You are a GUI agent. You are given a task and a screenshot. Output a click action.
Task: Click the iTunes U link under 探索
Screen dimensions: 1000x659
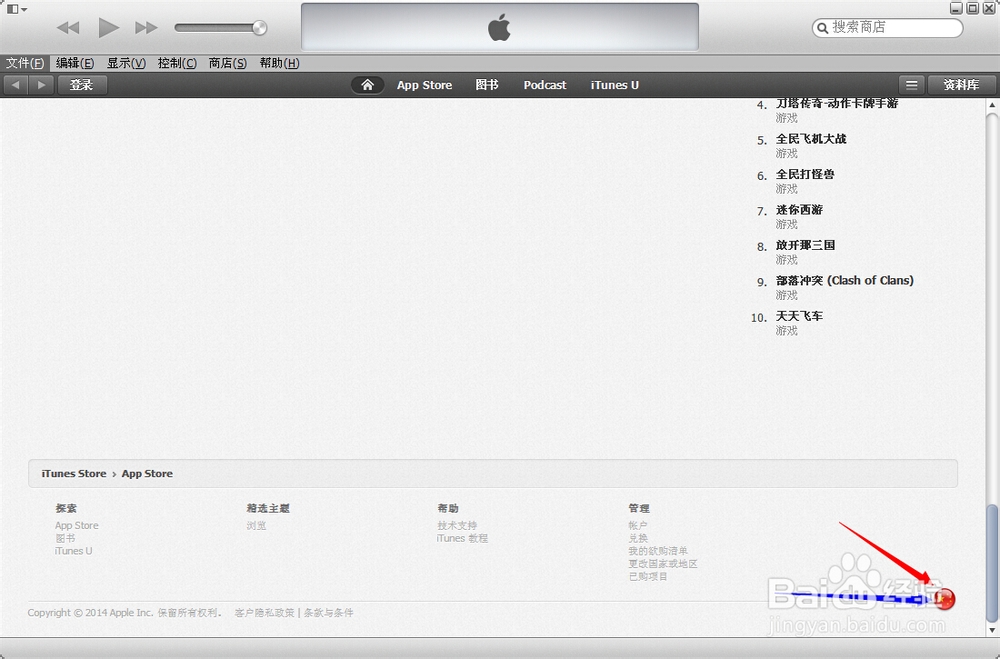[x=73, y=551]
